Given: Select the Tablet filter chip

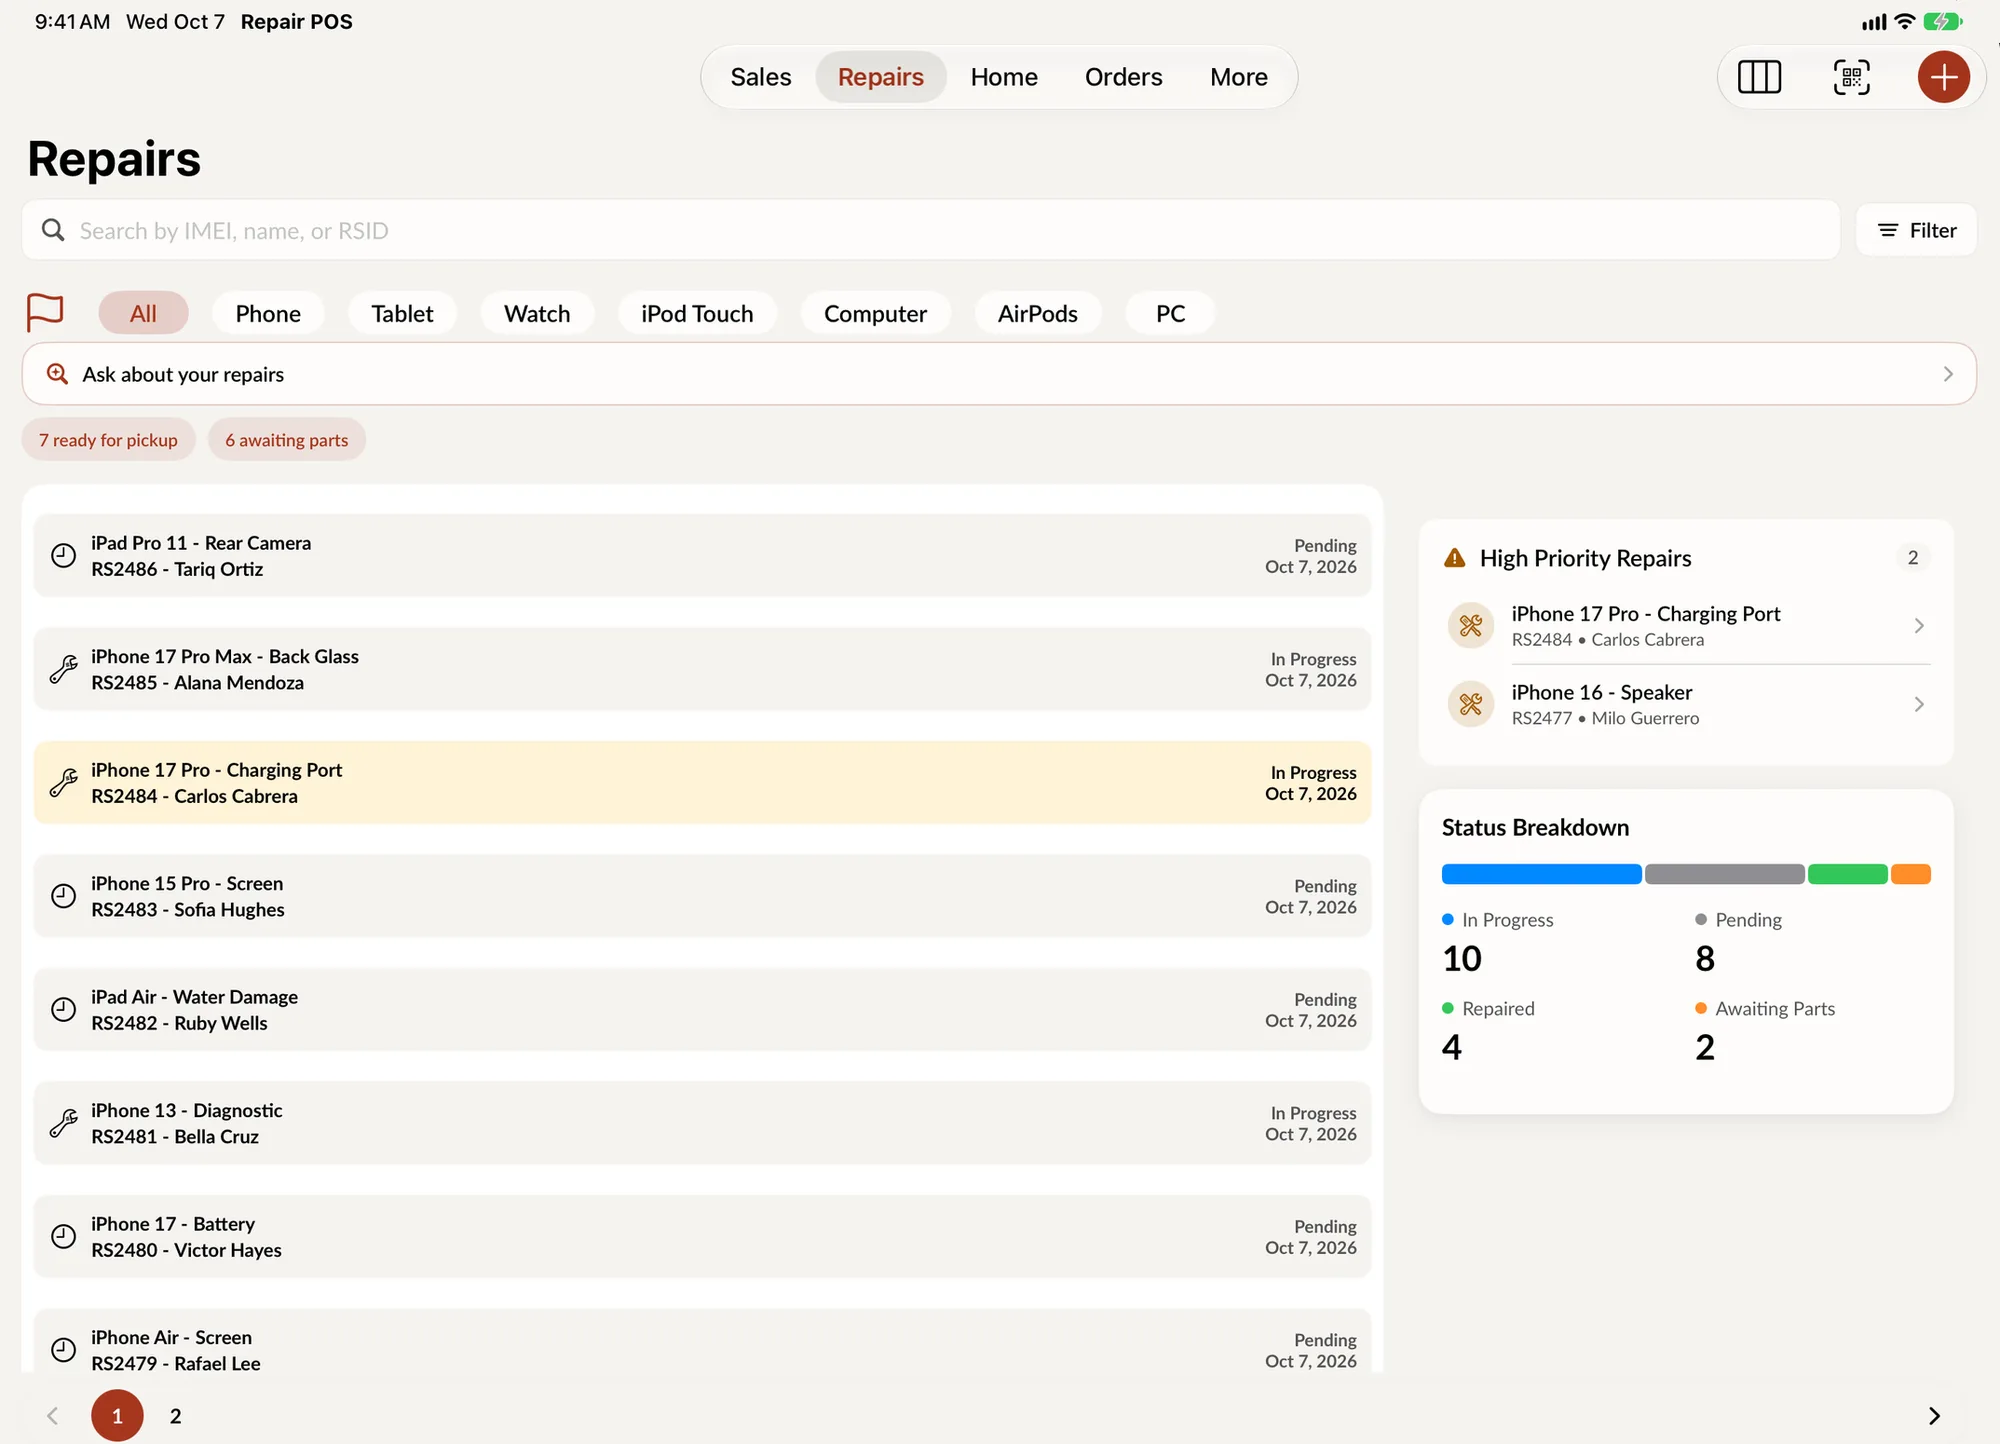Looking at the screenshot, I should click(402, 313).
